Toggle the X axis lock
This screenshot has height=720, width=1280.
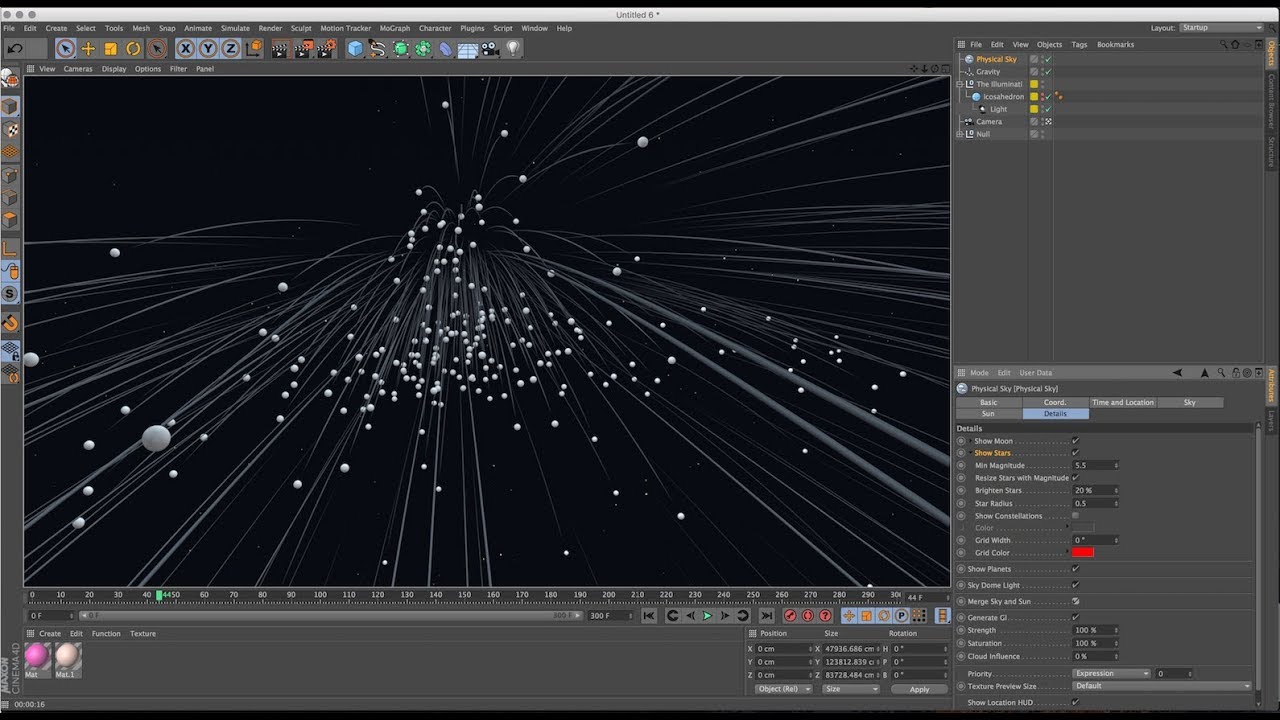185,48
